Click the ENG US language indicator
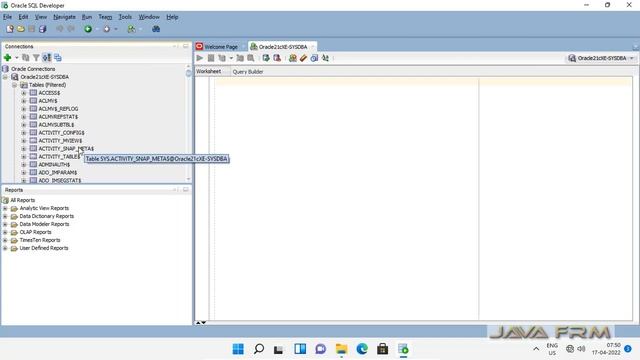This screenshot has height=360, width=640. pos(552,349)
